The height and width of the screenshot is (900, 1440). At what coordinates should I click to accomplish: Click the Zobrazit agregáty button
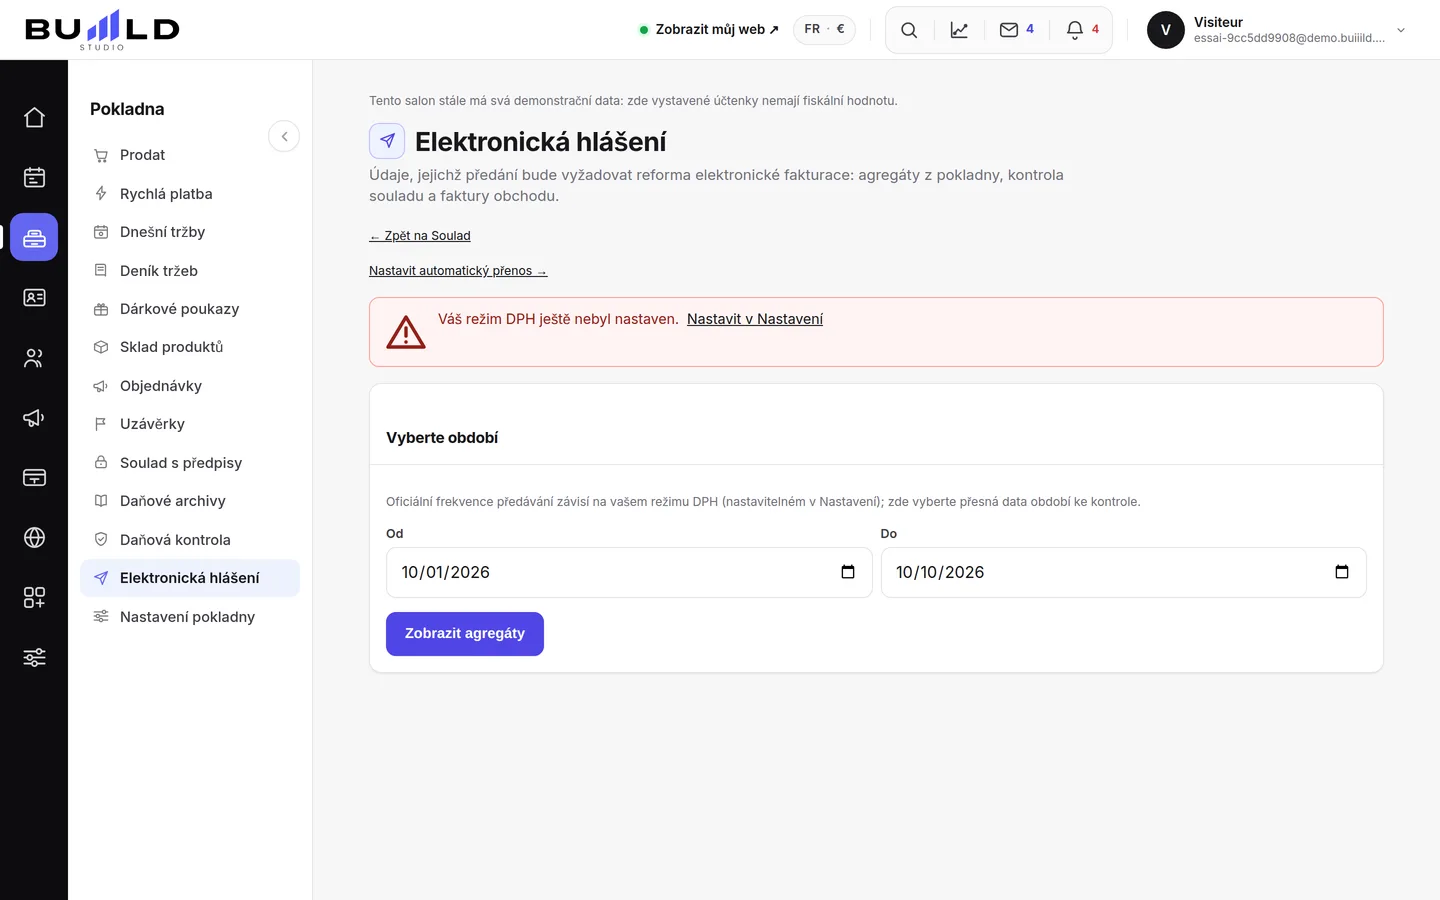click(465, 634)
